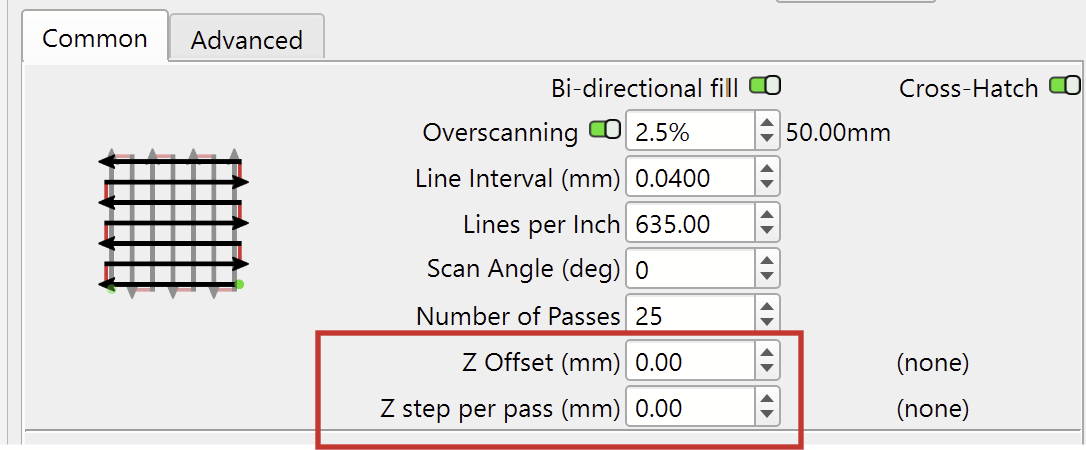This screenshot has width=1086, height=450.
Task: Decrease Z Offset with down arrow
Action: pos(766,368)
